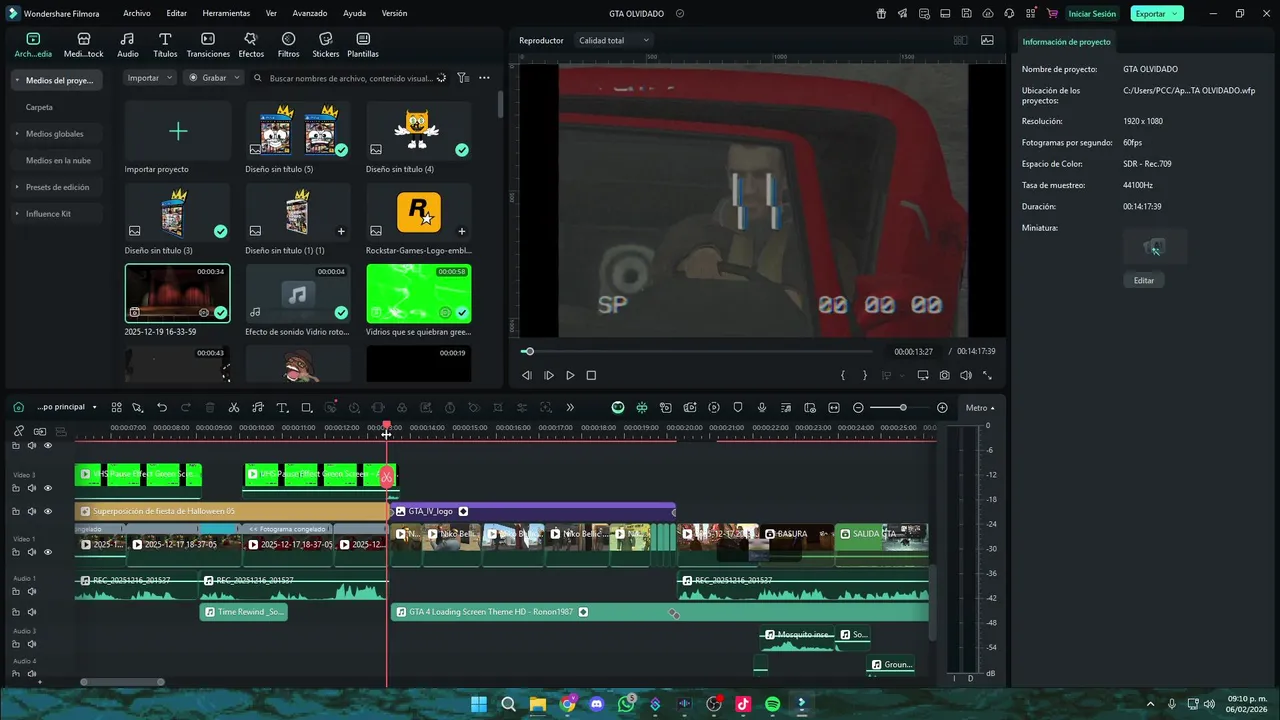Click the voiceover microphone icon in timeline toolbar
The width and height of the screenshot is (1280, 720).
[762, 408]
